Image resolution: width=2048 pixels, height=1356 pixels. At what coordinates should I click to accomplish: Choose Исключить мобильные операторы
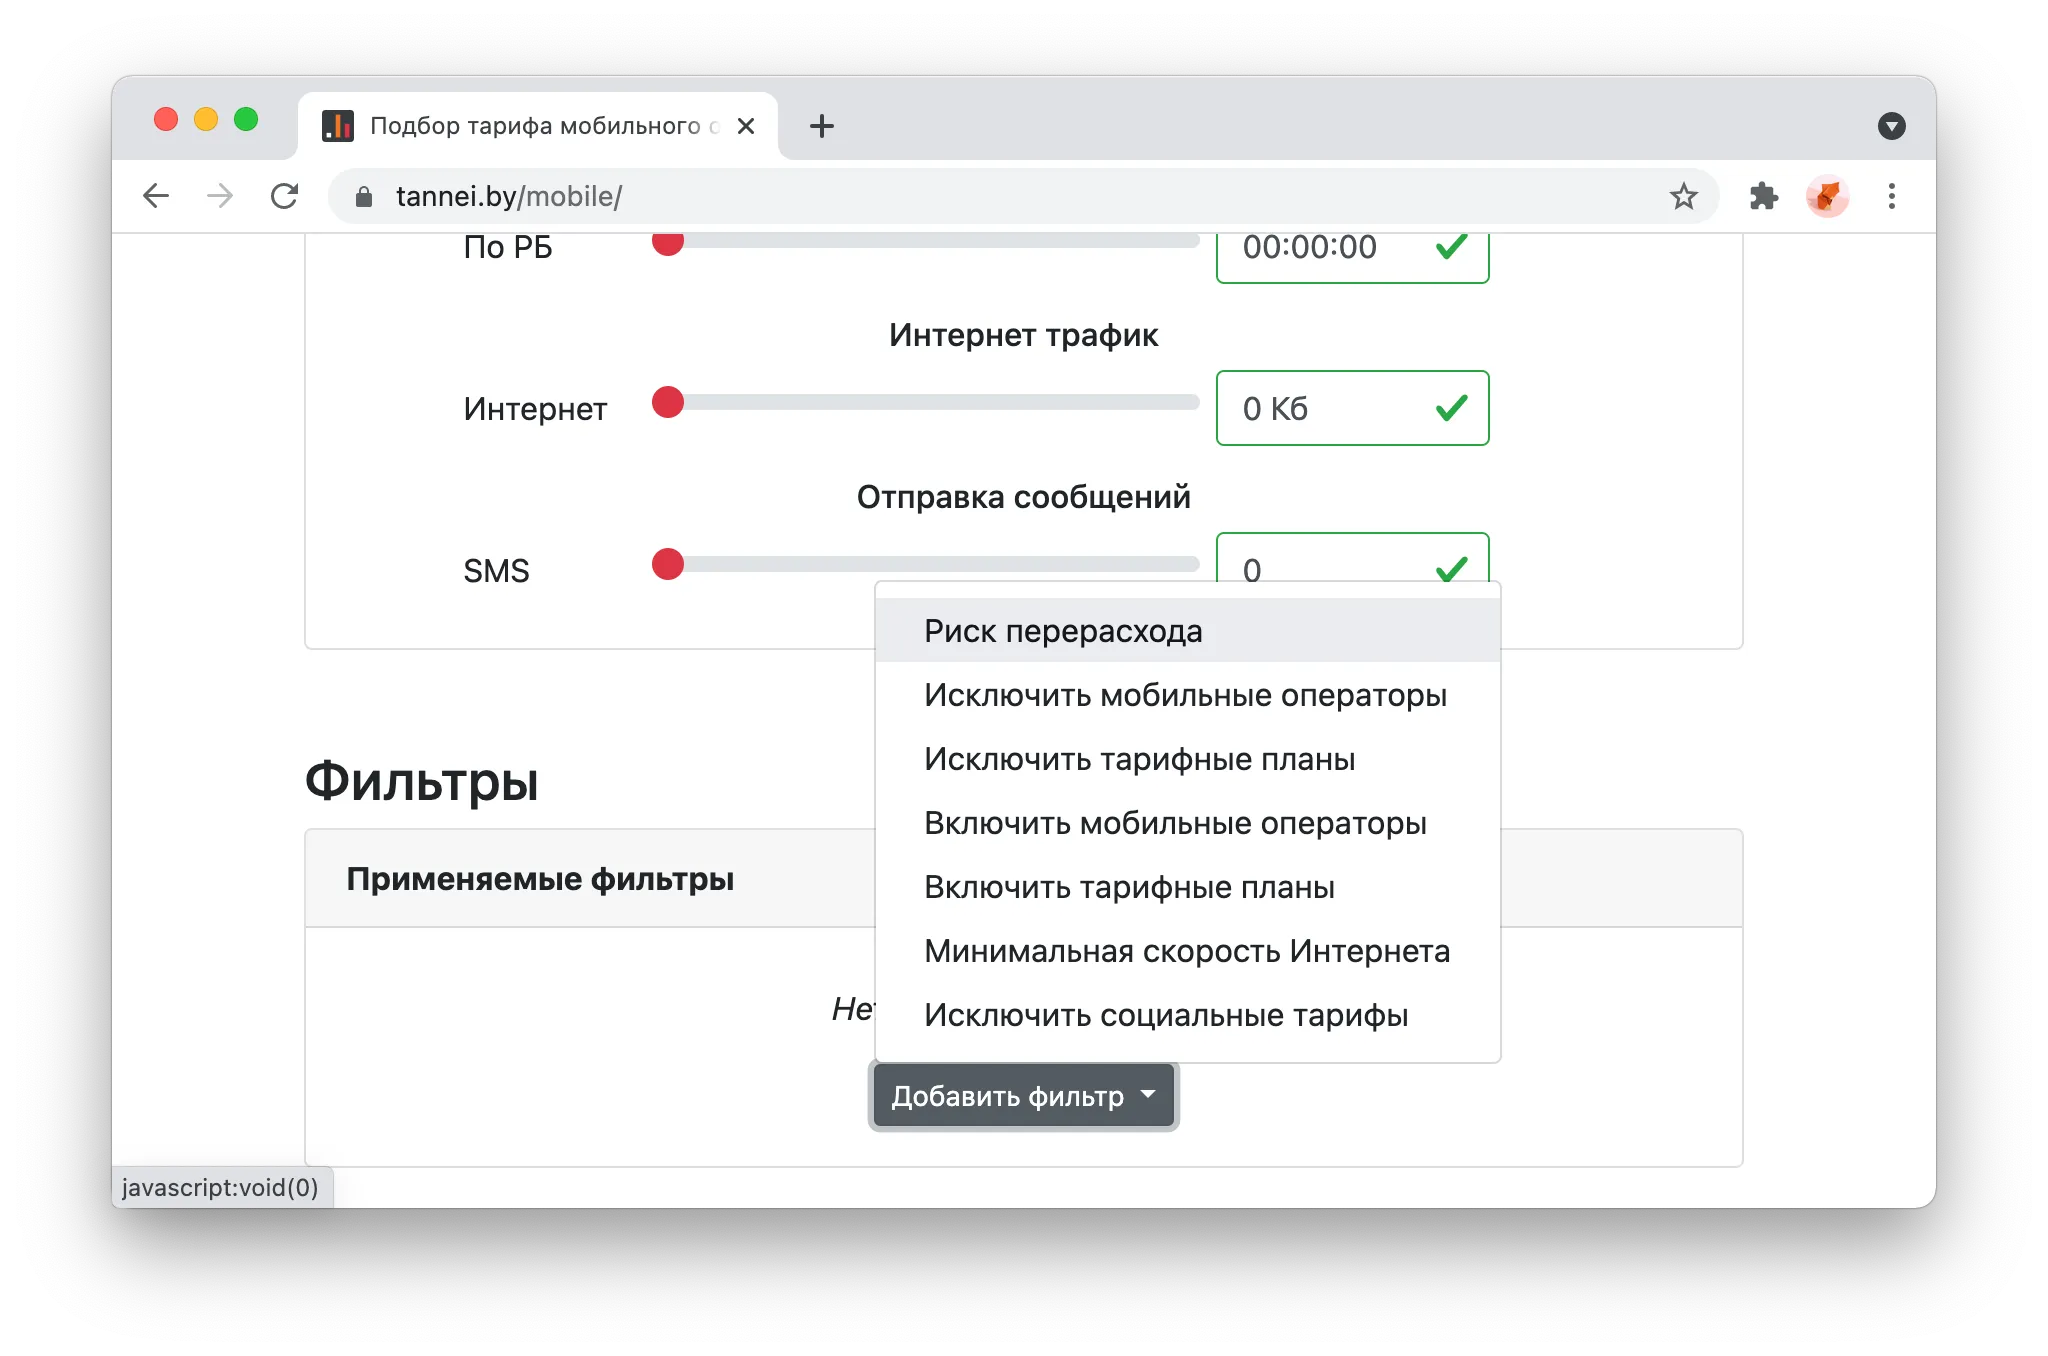(x=1187, y=695)
